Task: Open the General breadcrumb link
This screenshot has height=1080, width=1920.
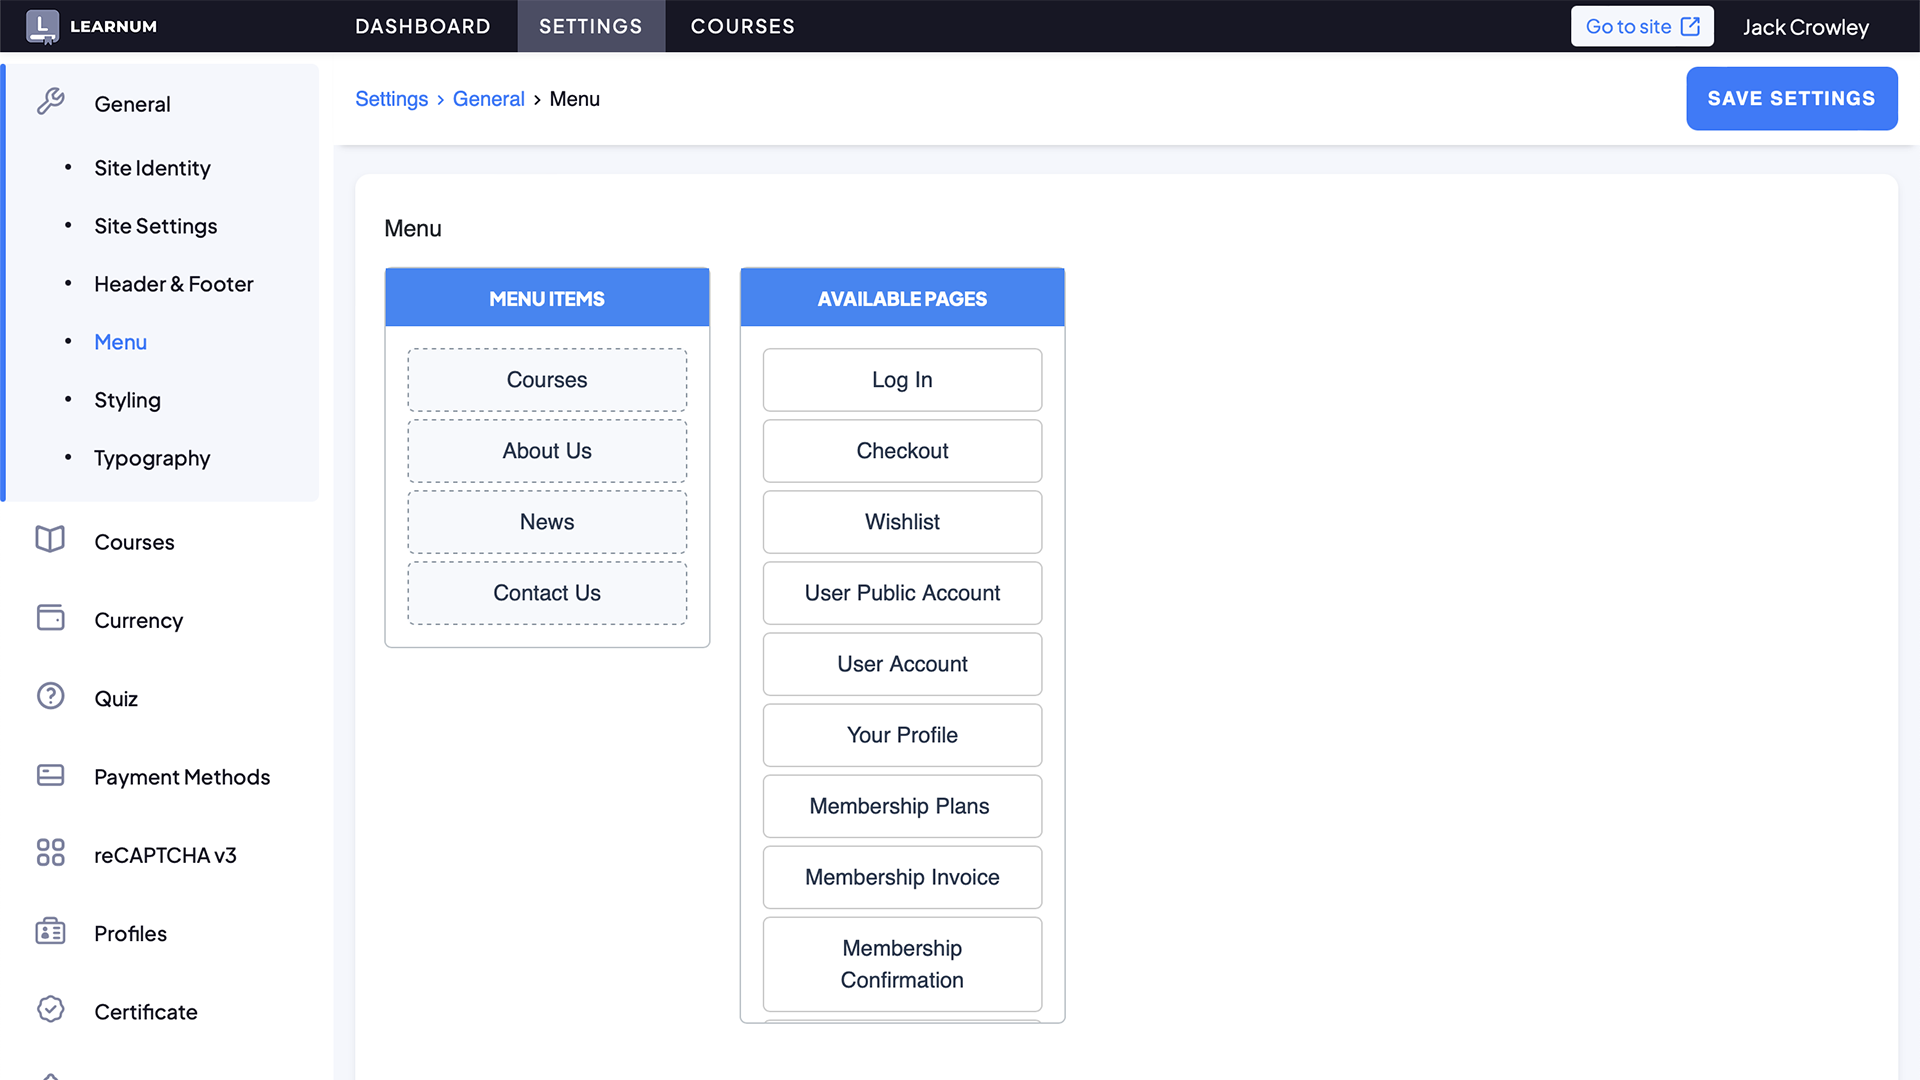Action: [489, 98]
